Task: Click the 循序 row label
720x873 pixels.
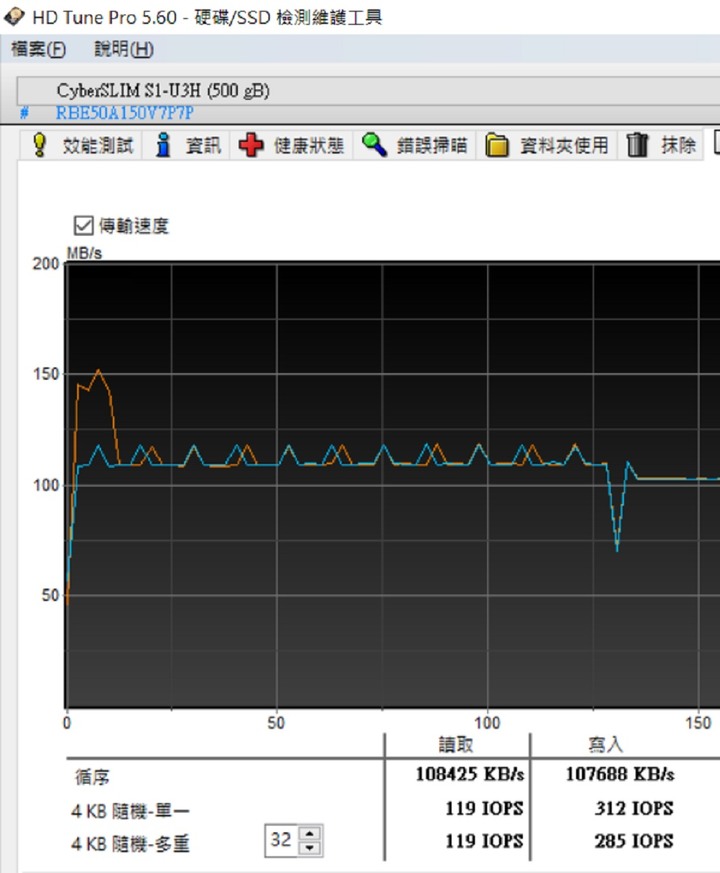Action: [x=92, y=777]
